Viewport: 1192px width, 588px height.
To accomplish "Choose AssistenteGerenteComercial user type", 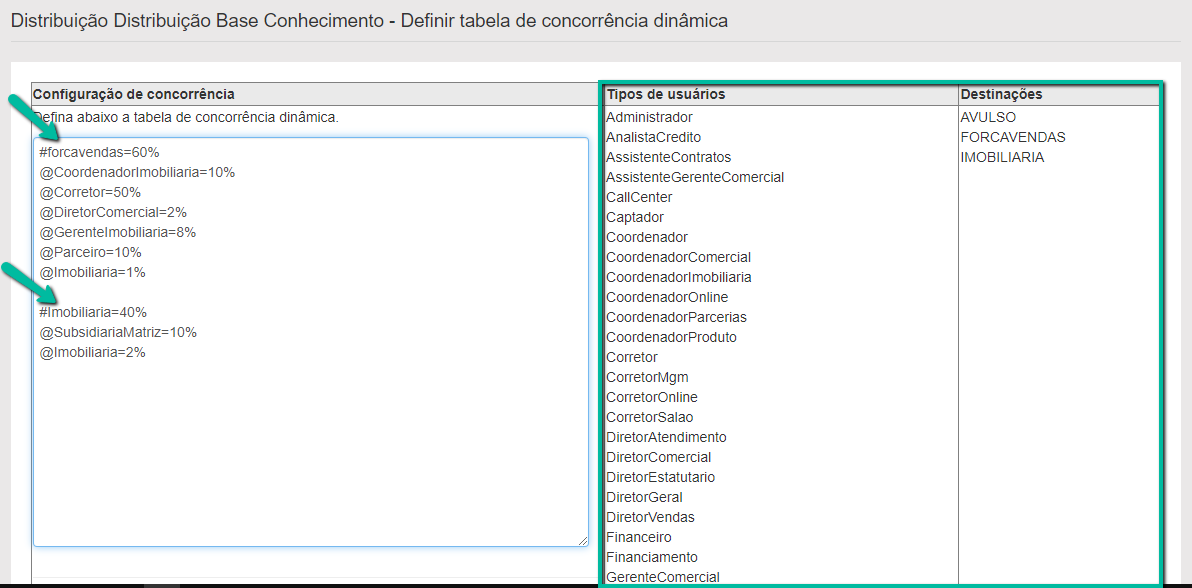I will (x=695, y=177).
